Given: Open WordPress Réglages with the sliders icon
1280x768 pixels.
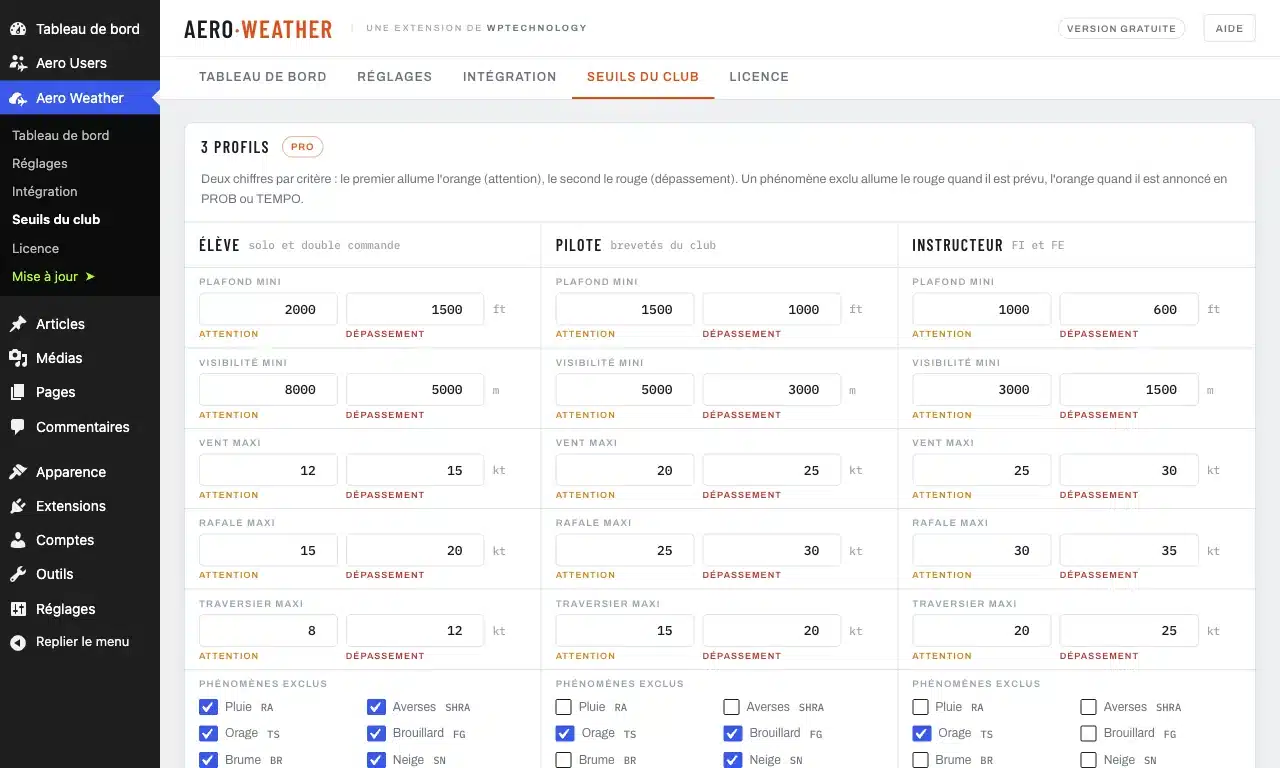Looking at the screenshot, I should click(18, 609).
